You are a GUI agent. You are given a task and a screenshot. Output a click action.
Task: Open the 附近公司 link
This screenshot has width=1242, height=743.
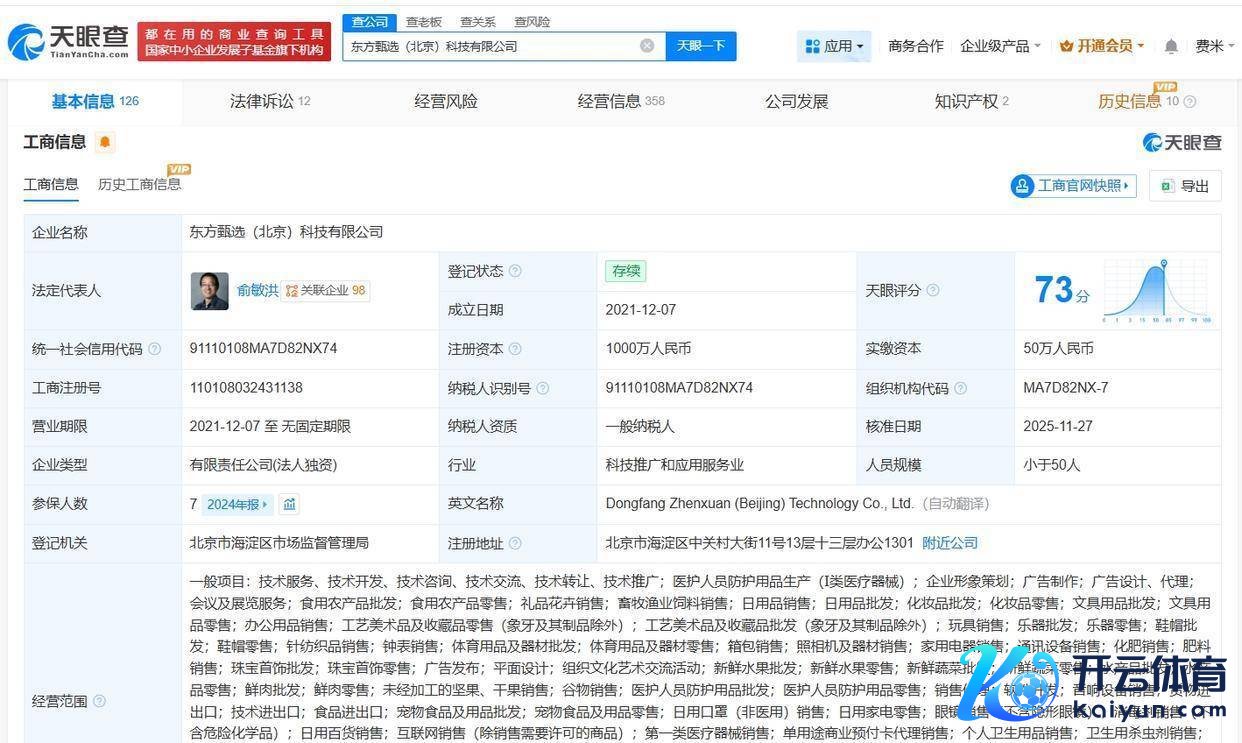(949, 543)
